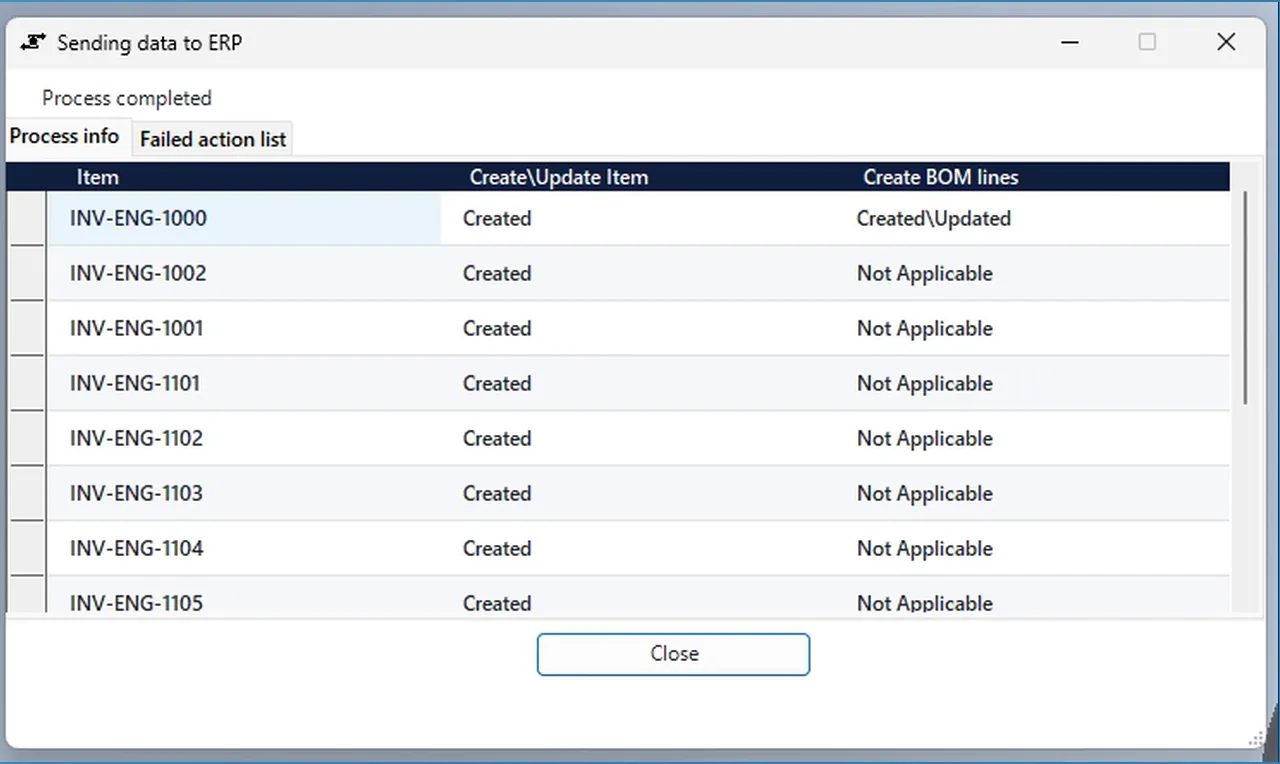
Task: Switch to the Process info tab
Action: tap(65, 137)
